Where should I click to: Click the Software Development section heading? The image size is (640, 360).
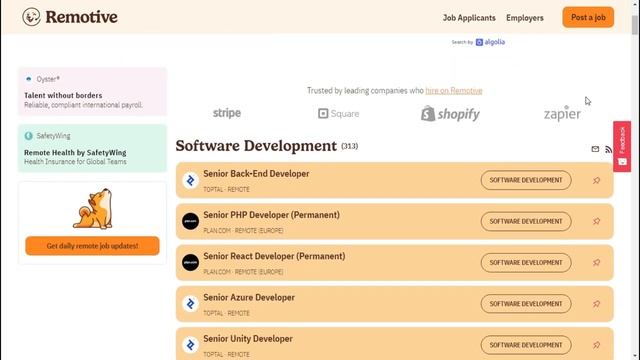pyautogui.click(x=256, y=146)
